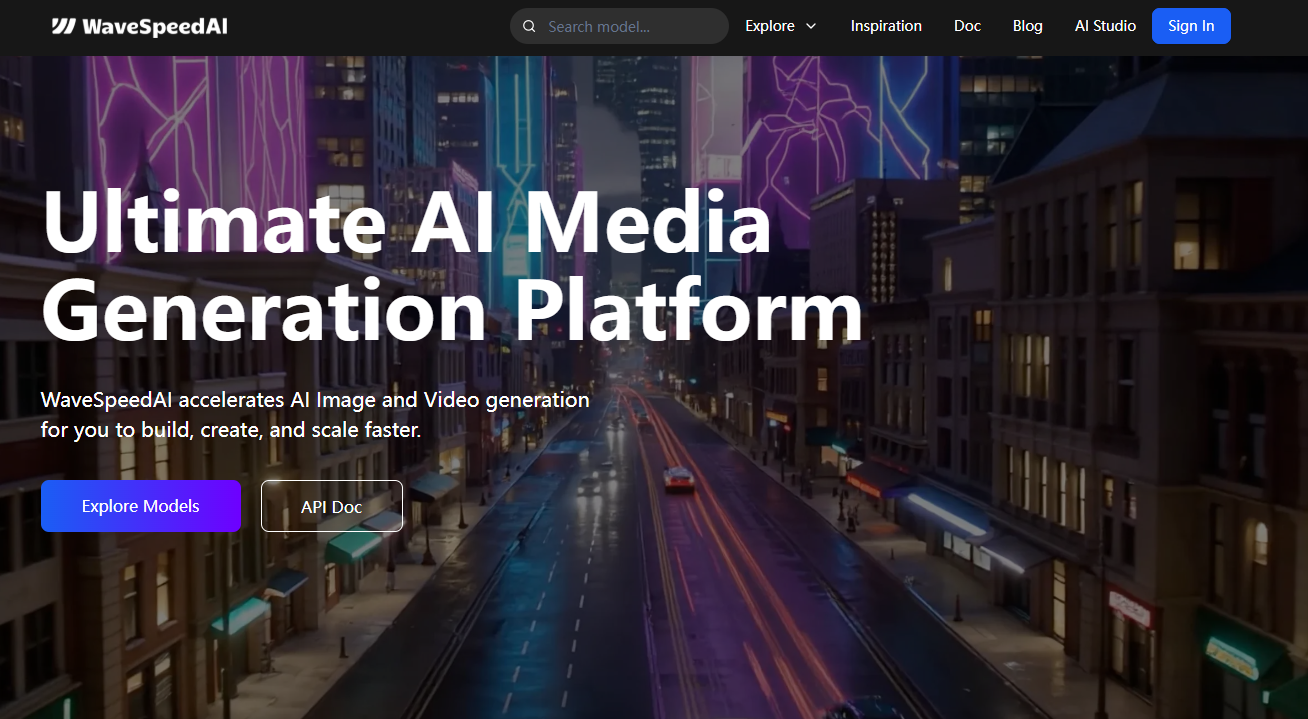Viewport: 1308px width, 719px height.
Task: Open the Doc link in navbar
Action: point(967,26)
